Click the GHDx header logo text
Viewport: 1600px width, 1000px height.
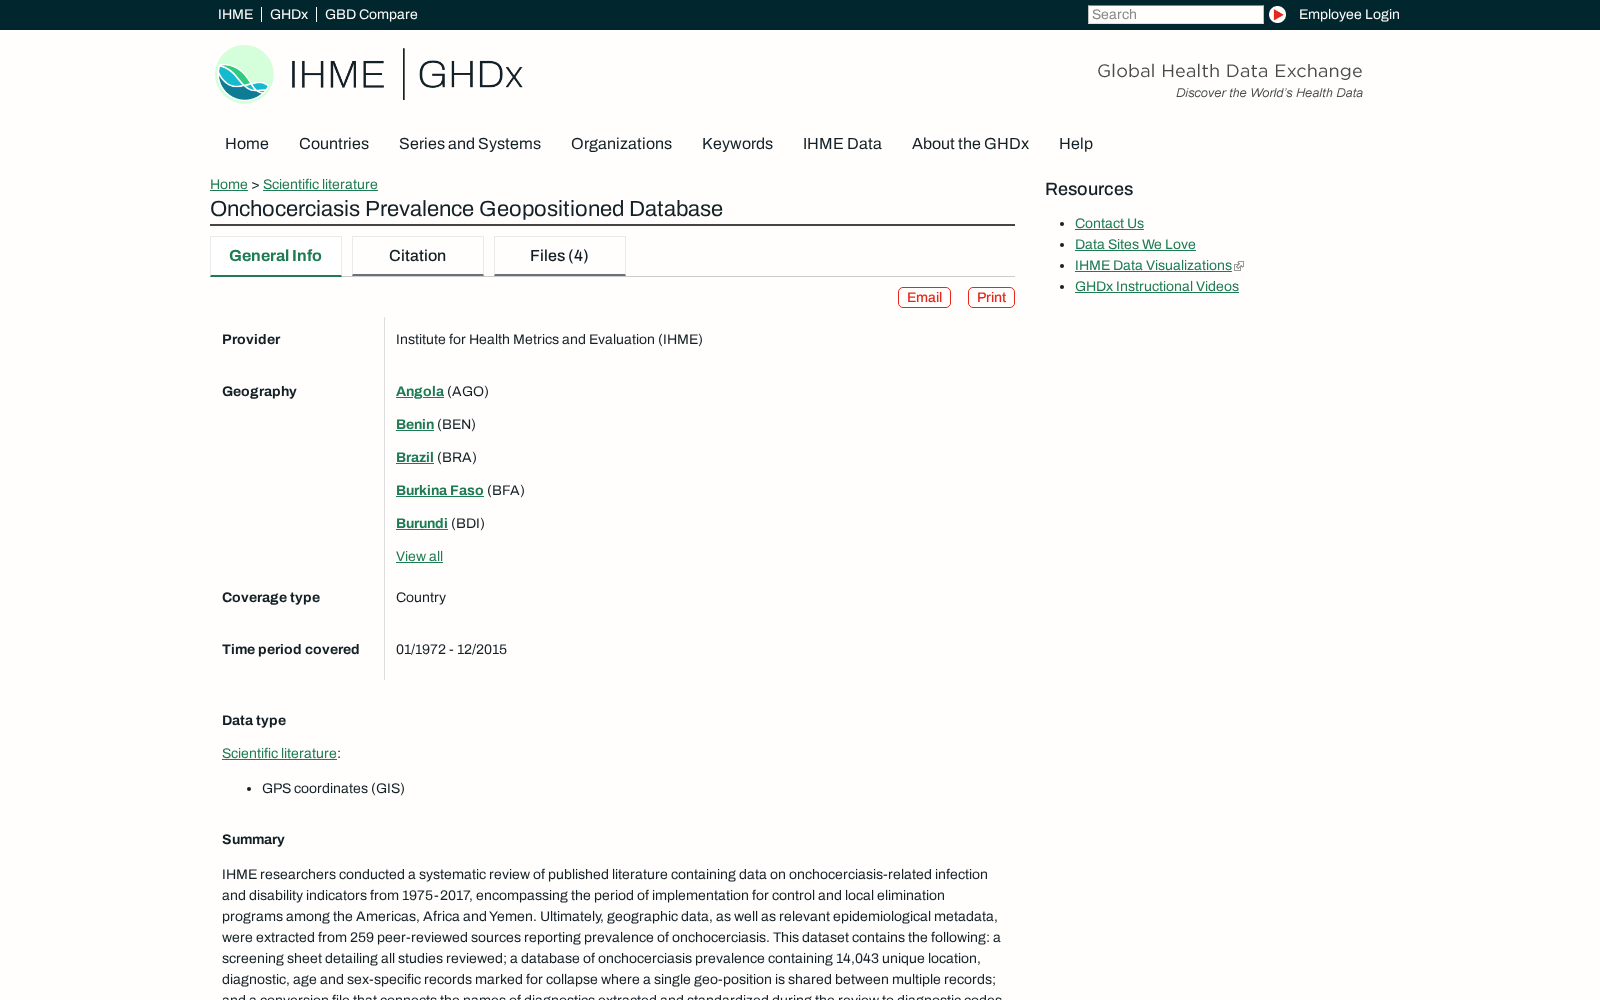coord(470,75)
